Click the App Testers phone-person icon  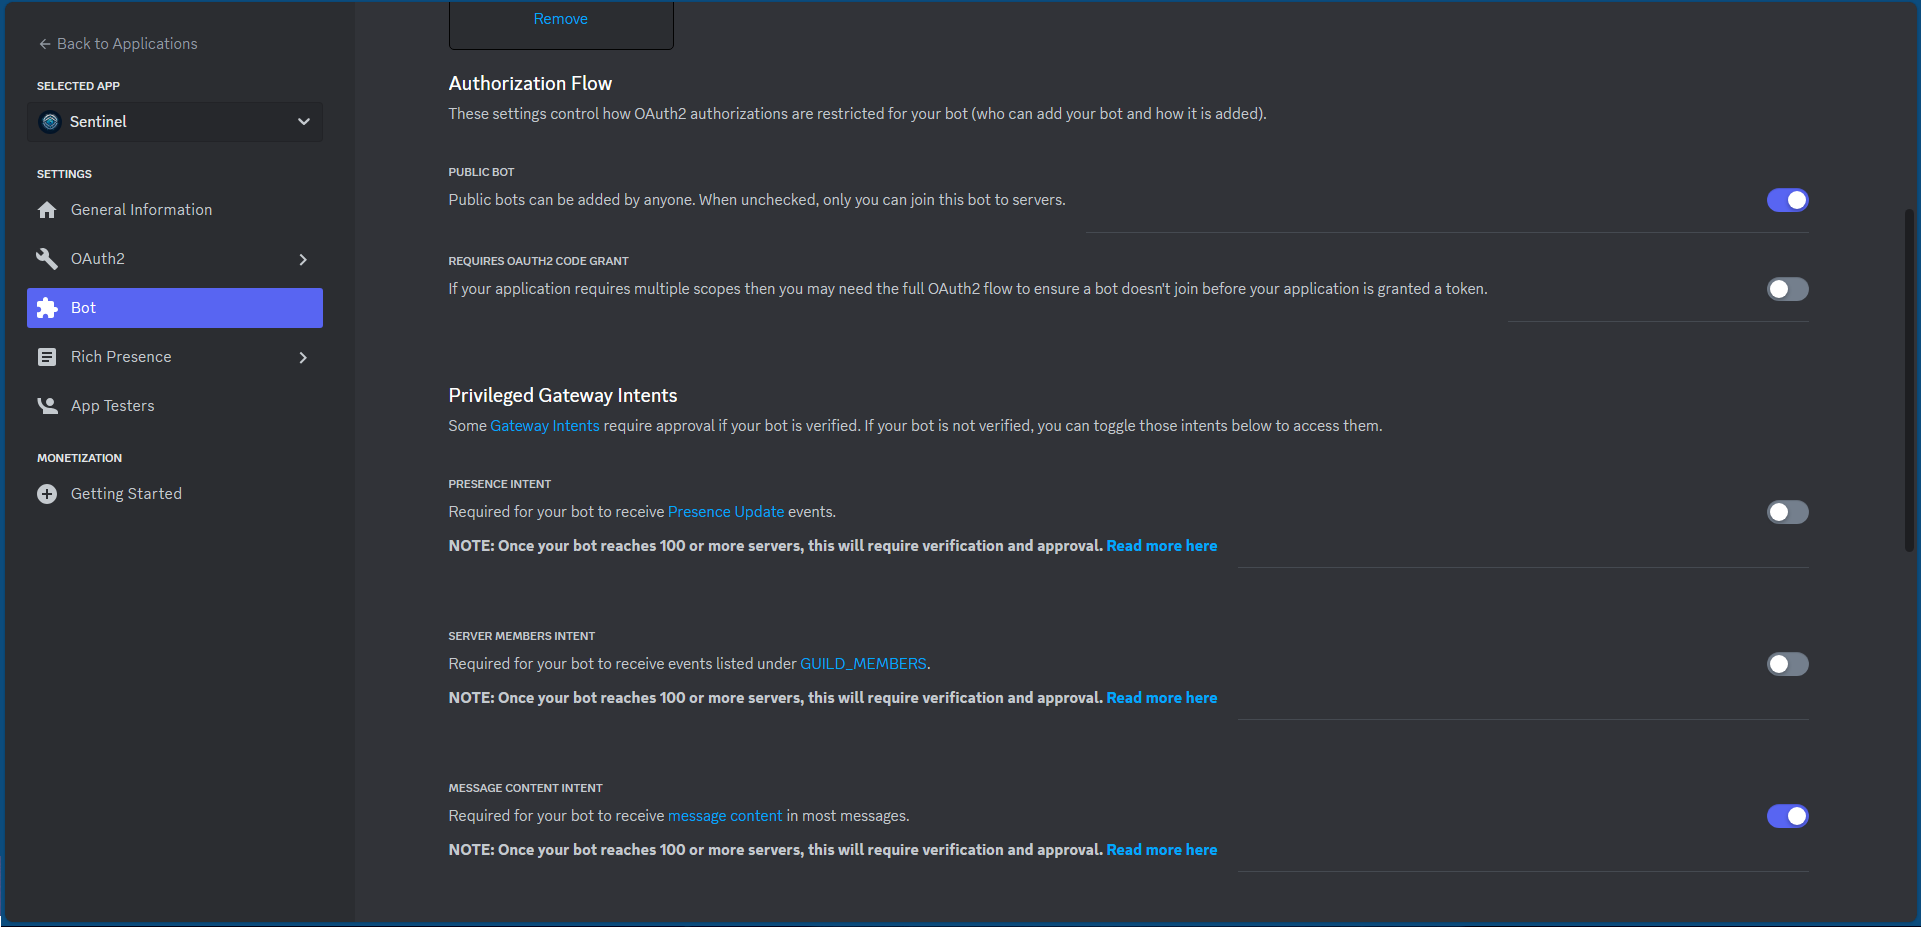click(47, 406)
